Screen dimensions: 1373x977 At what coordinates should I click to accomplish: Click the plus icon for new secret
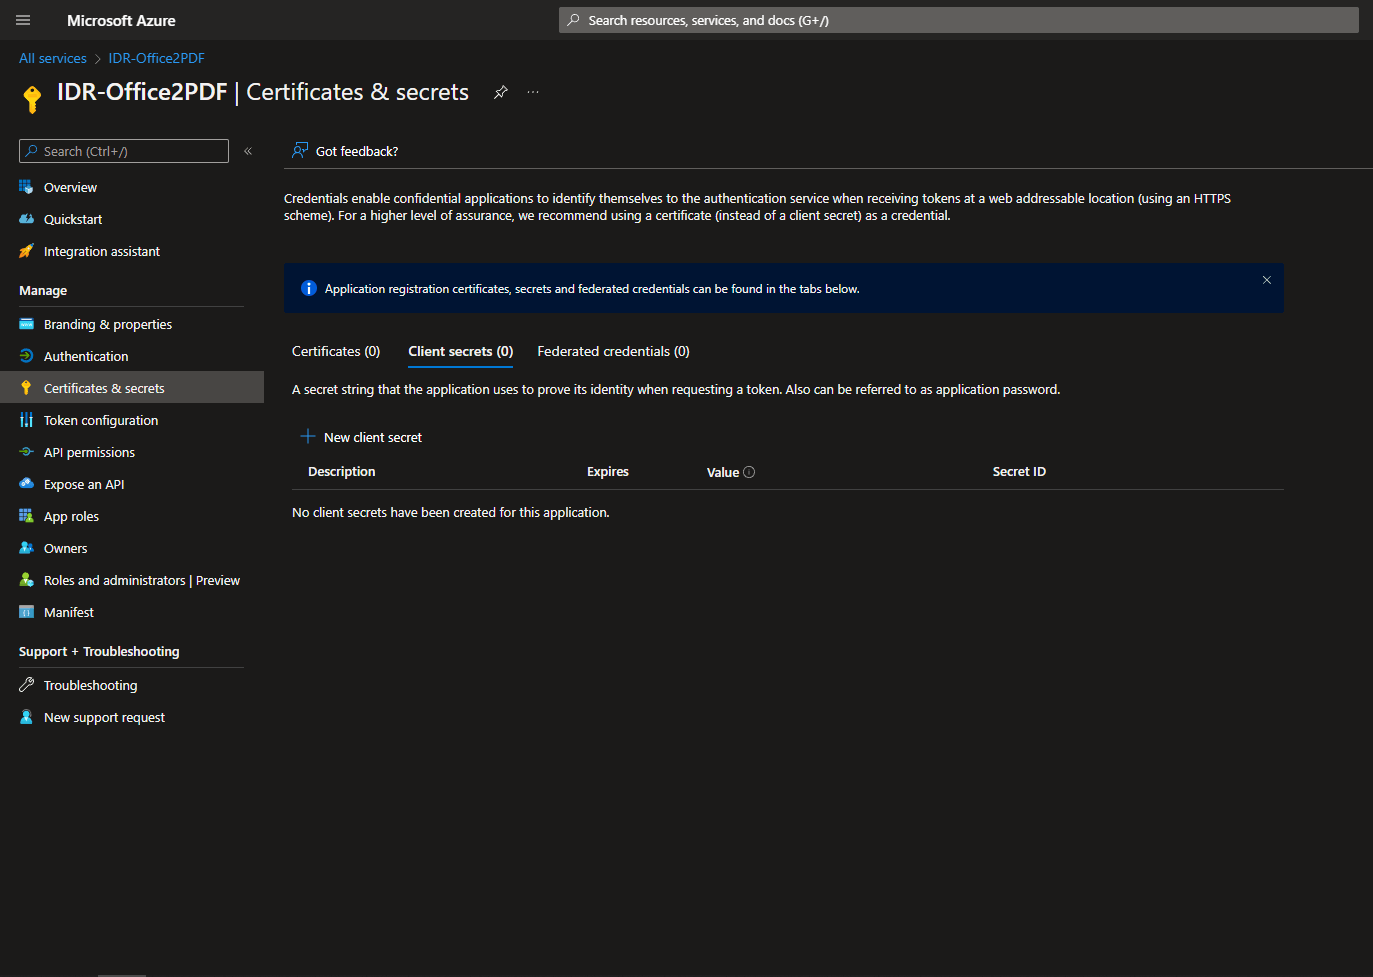308,437
